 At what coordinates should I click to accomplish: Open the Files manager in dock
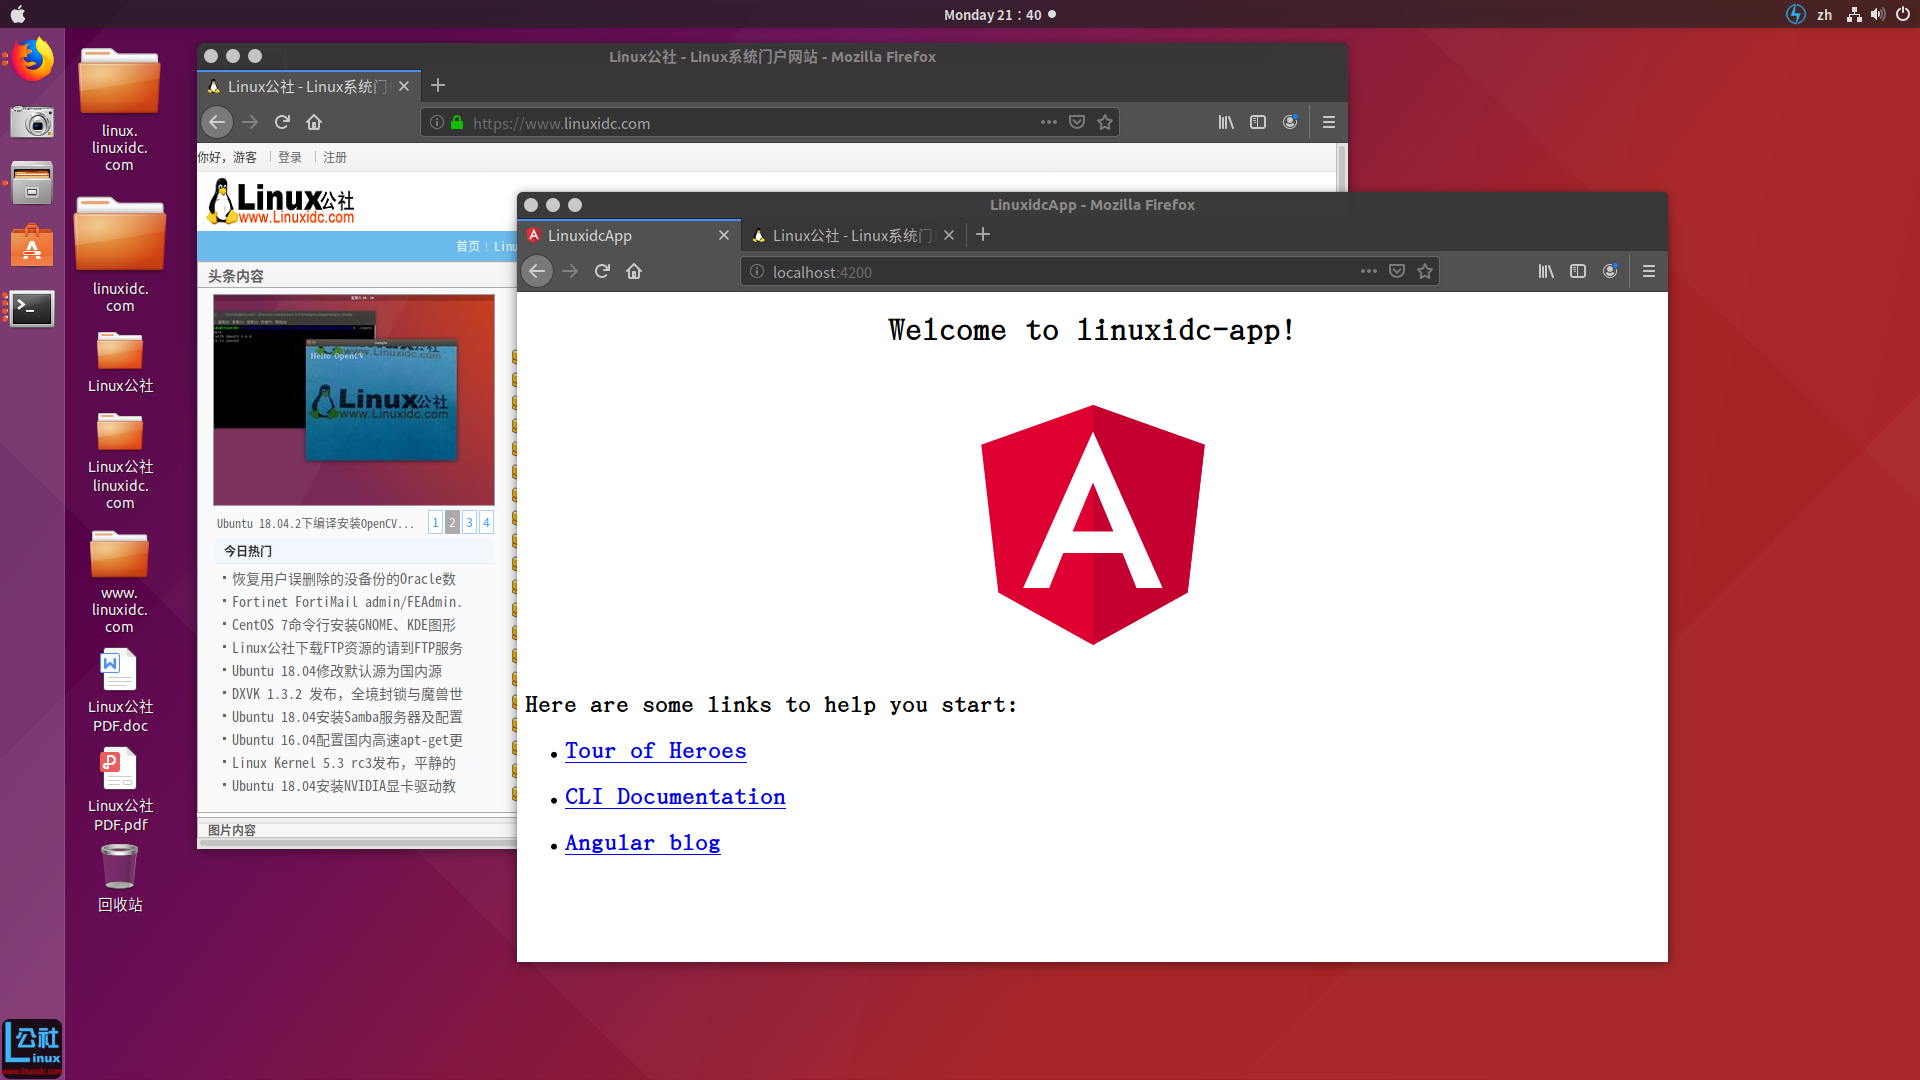(32, 184)
